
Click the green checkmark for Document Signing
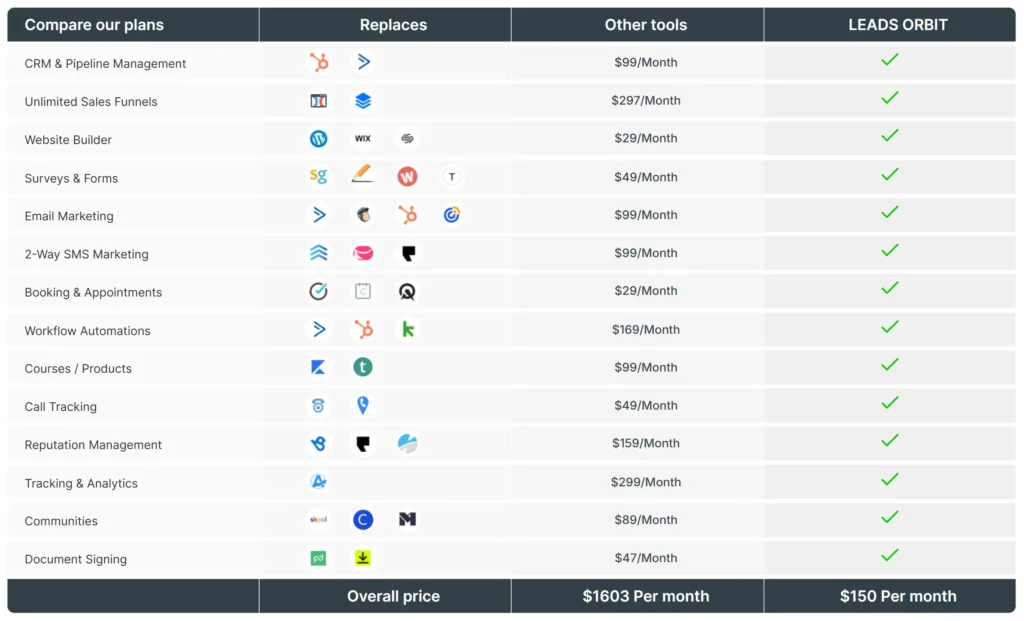[x=889, y=555]
